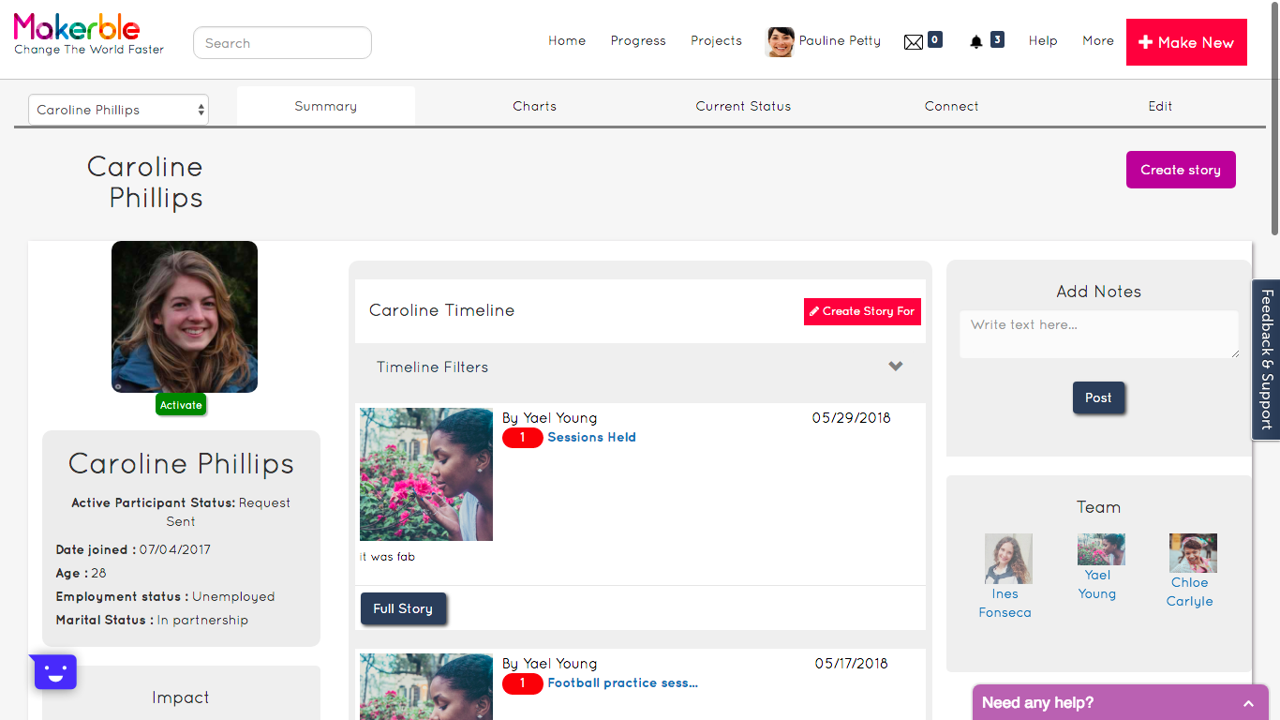The width and height of the screenshot is (1280, 720).
Task: Click the notifications count badge 3
Action: pyautogui.click(x=997, y=40)
